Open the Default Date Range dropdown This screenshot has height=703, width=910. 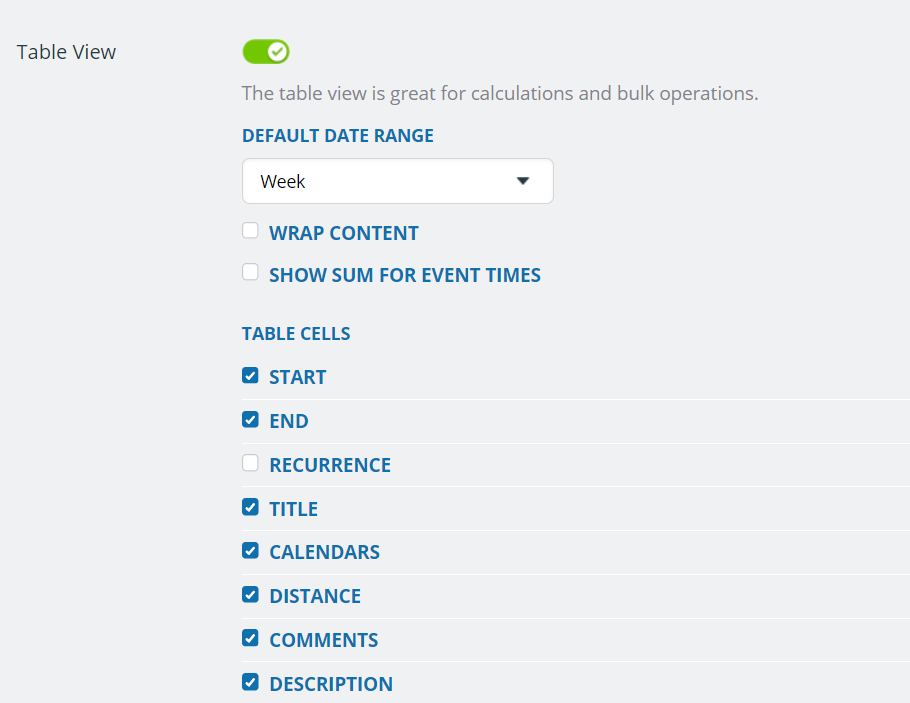click(398, 181)
